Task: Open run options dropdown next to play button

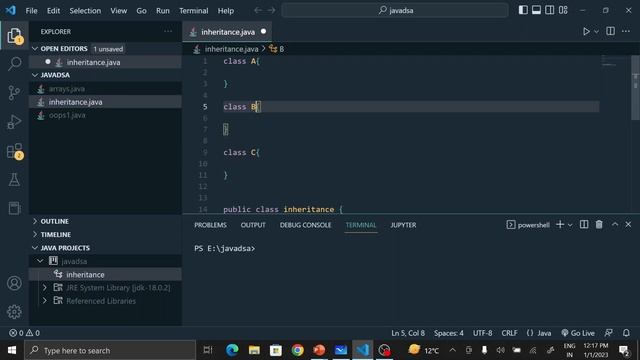Action: [596, 31]
